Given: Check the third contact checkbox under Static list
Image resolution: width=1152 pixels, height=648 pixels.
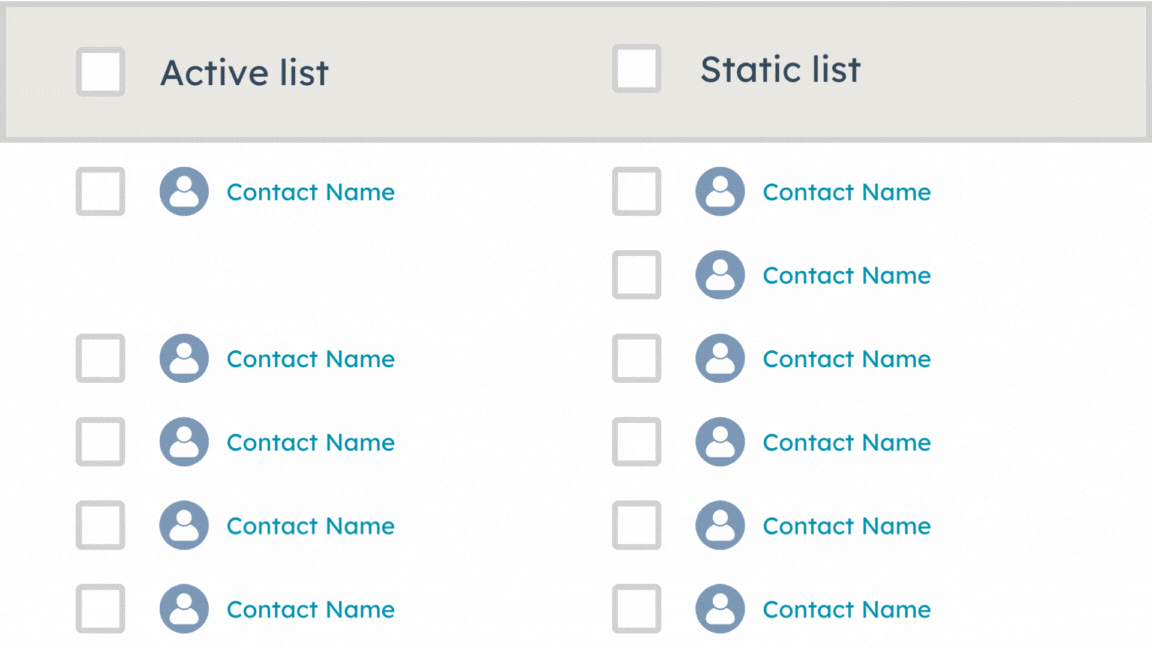Looking at the screenshot, I should [637, 359].
